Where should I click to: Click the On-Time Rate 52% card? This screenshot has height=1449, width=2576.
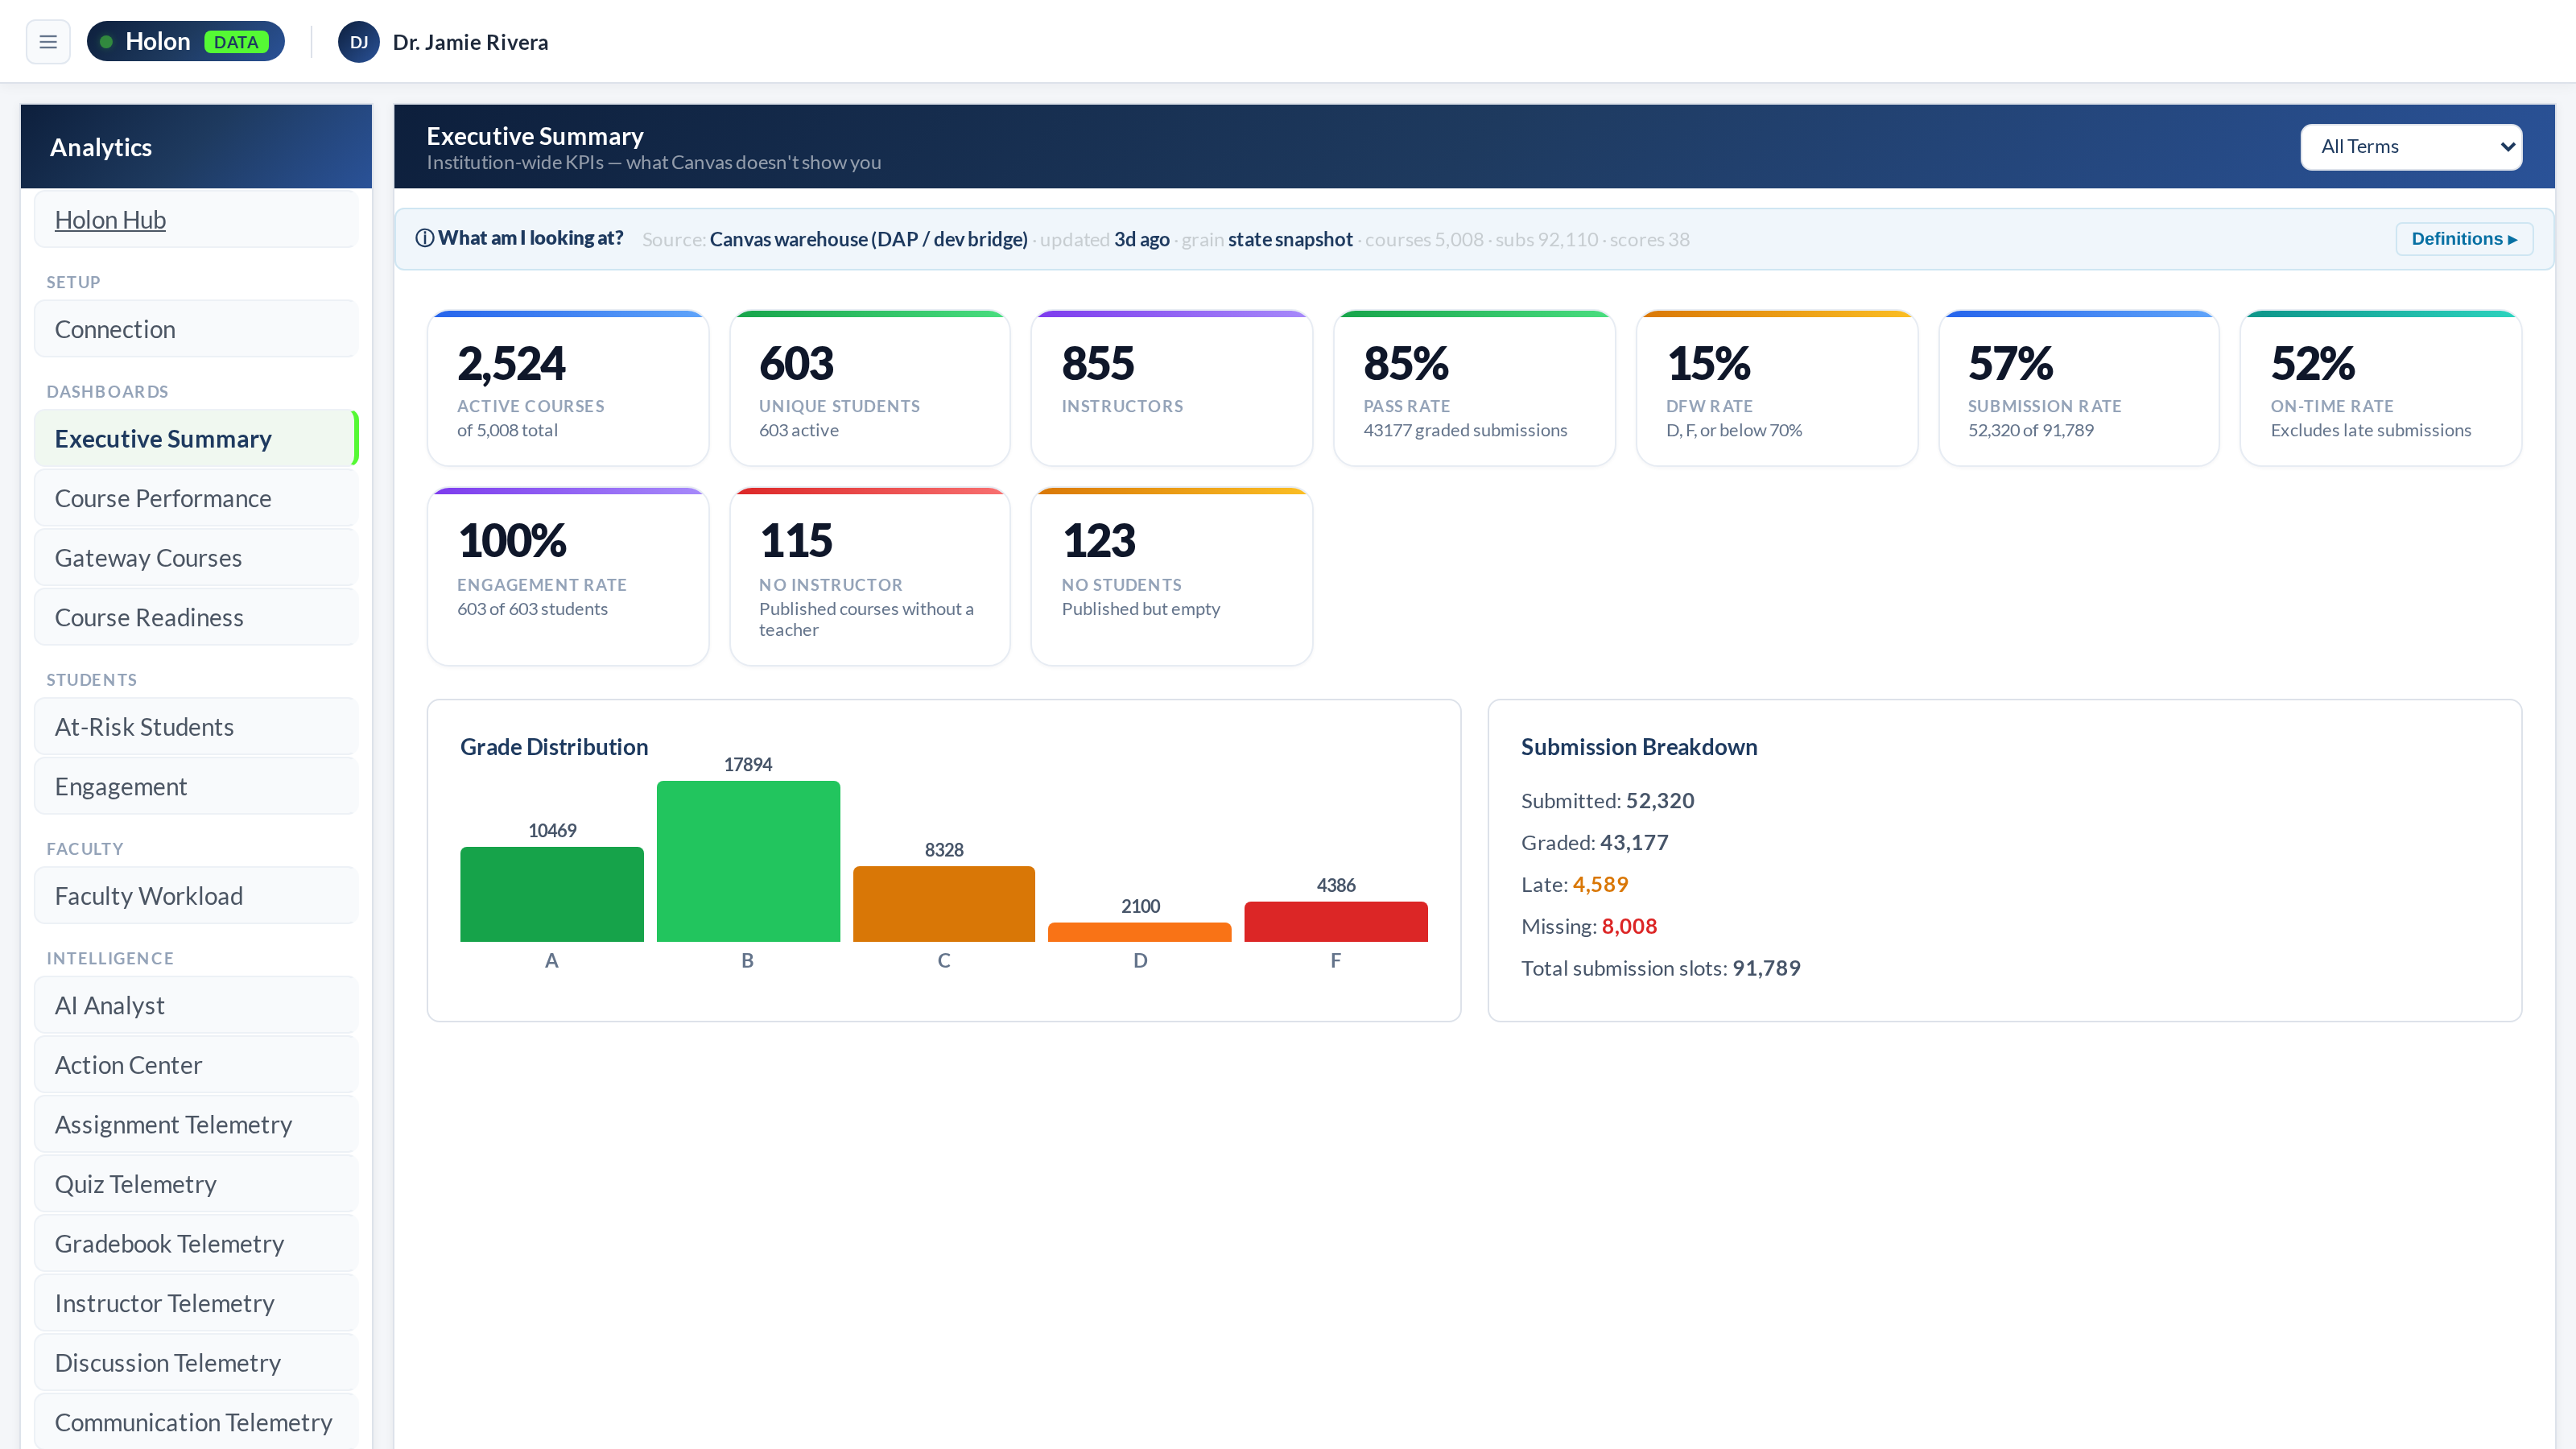(x=2381, y=388)
